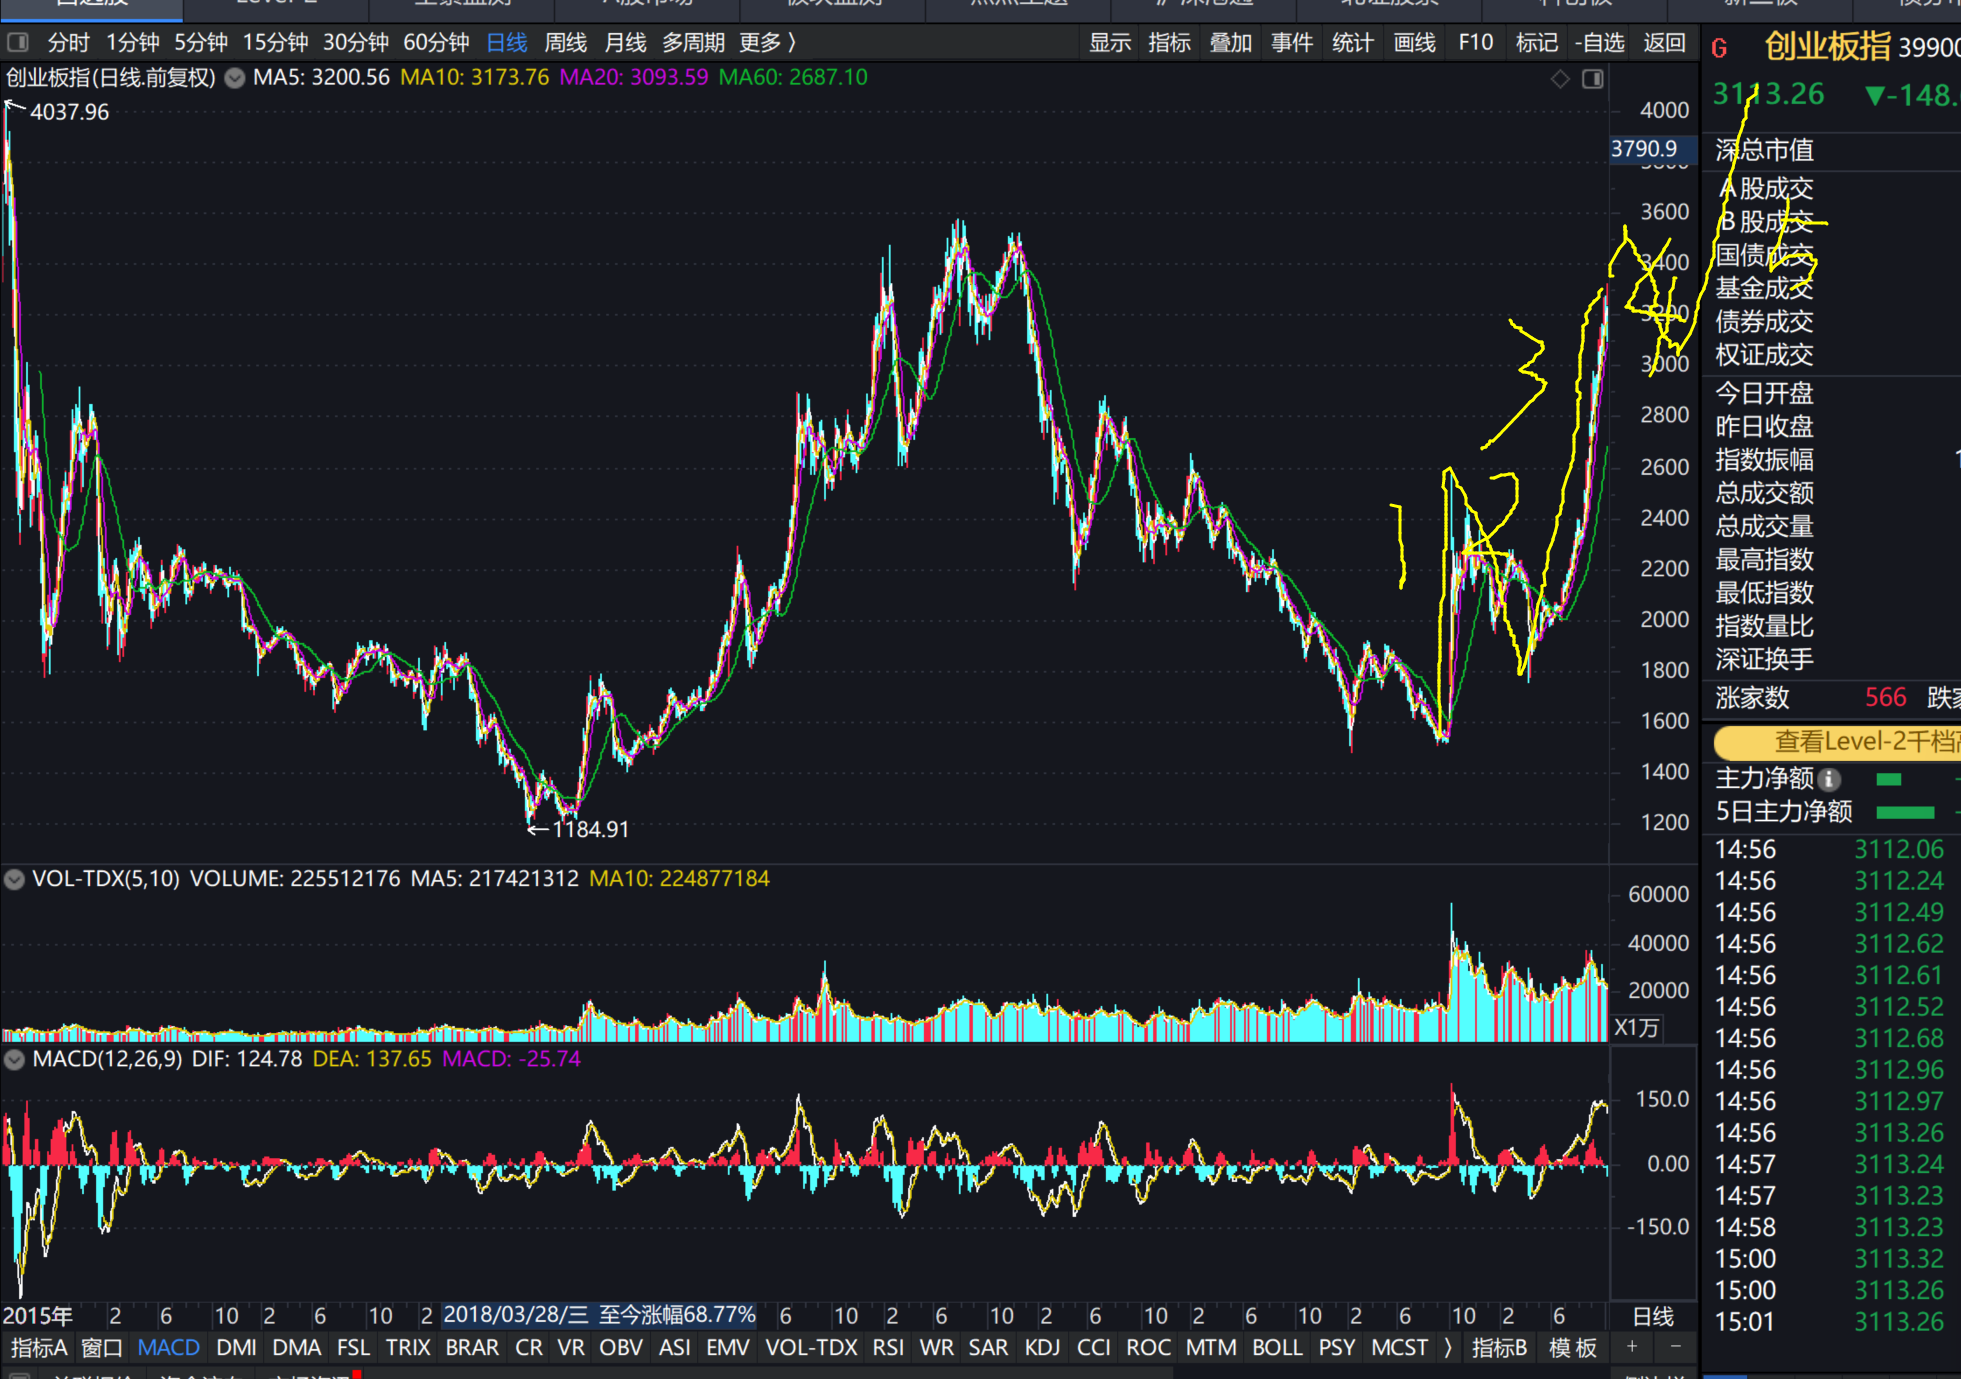Viewport: 1961px width, 1379px height.
Task: Select the KDJ indicator tab
Action: [1041, 1347]
